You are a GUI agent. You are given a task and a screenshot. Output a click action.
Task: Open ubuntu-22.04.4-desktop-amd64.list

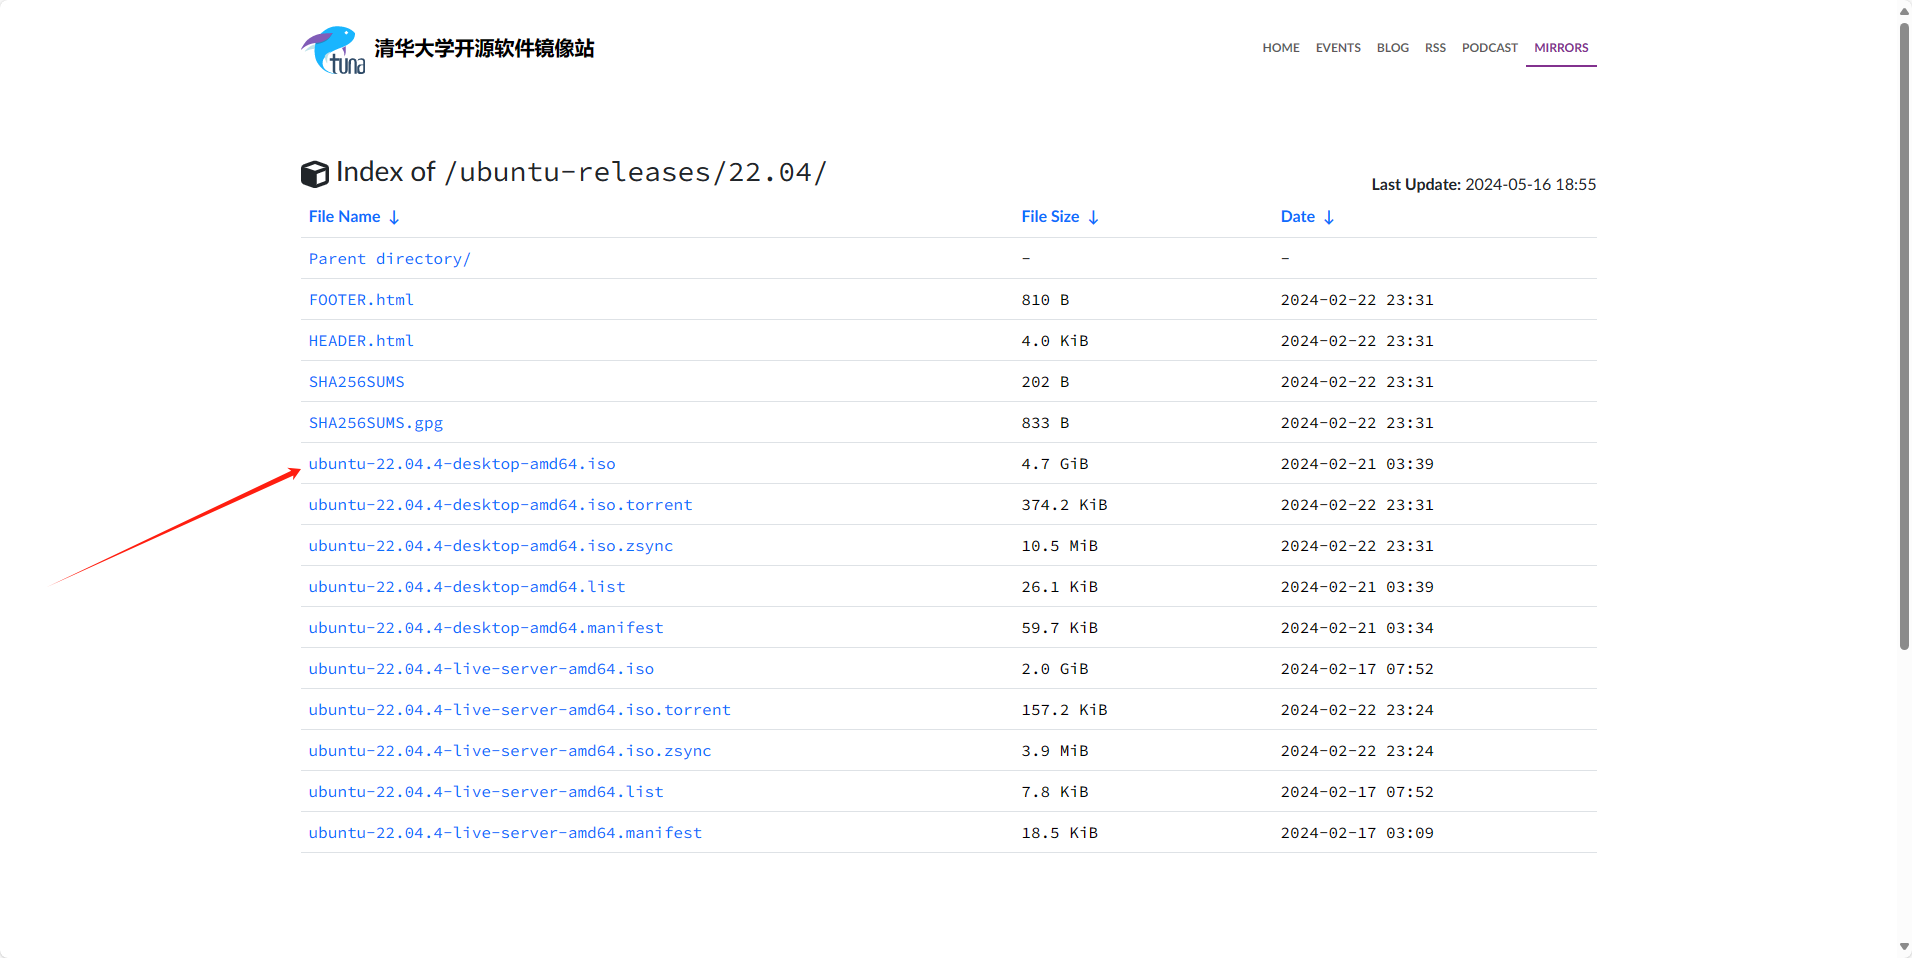(x=467, y=587)
